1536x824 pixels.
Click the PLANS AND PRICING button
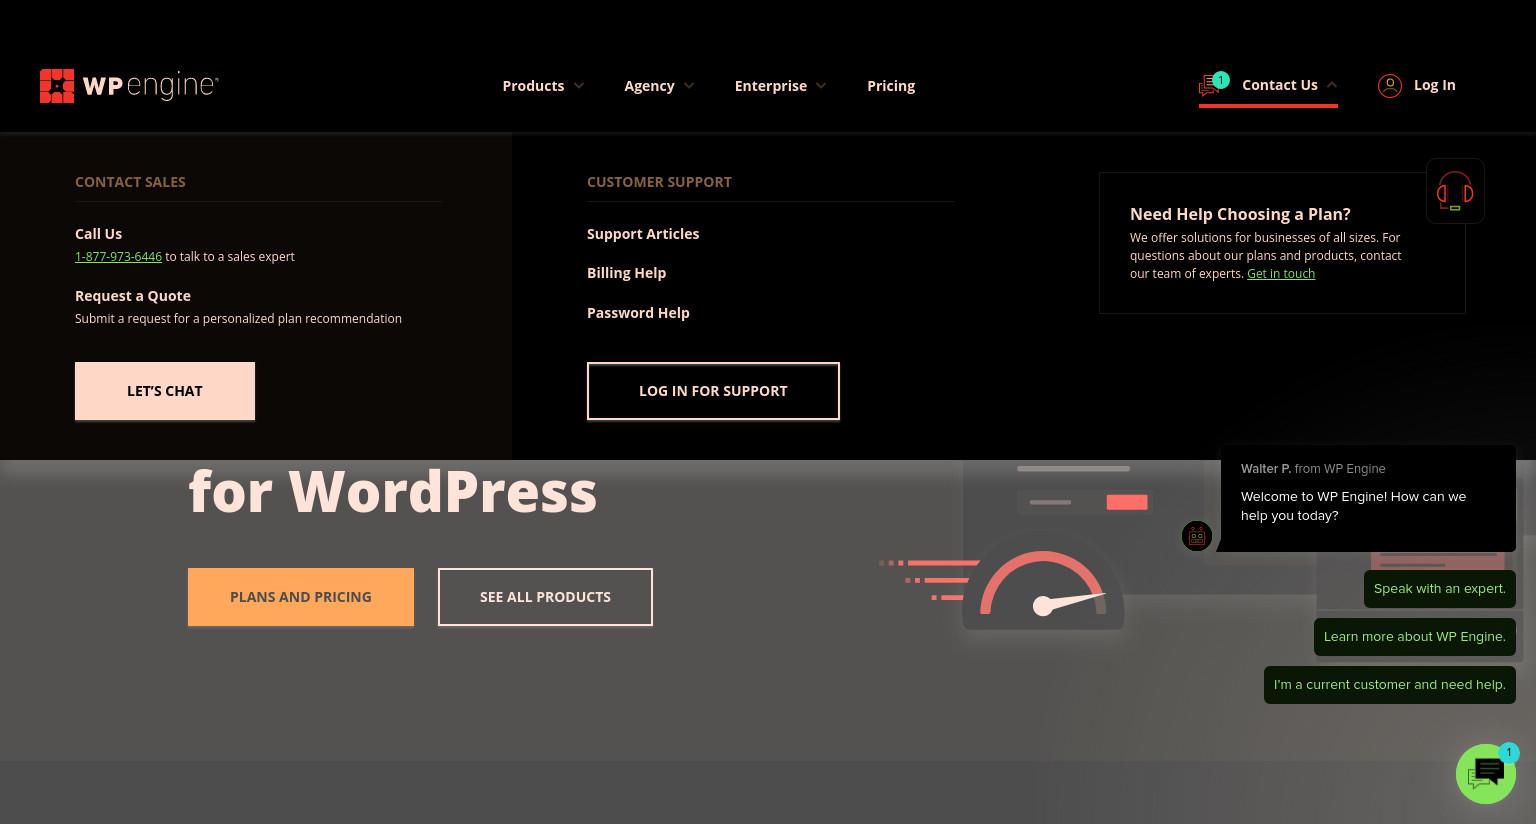tap(301, 597)
